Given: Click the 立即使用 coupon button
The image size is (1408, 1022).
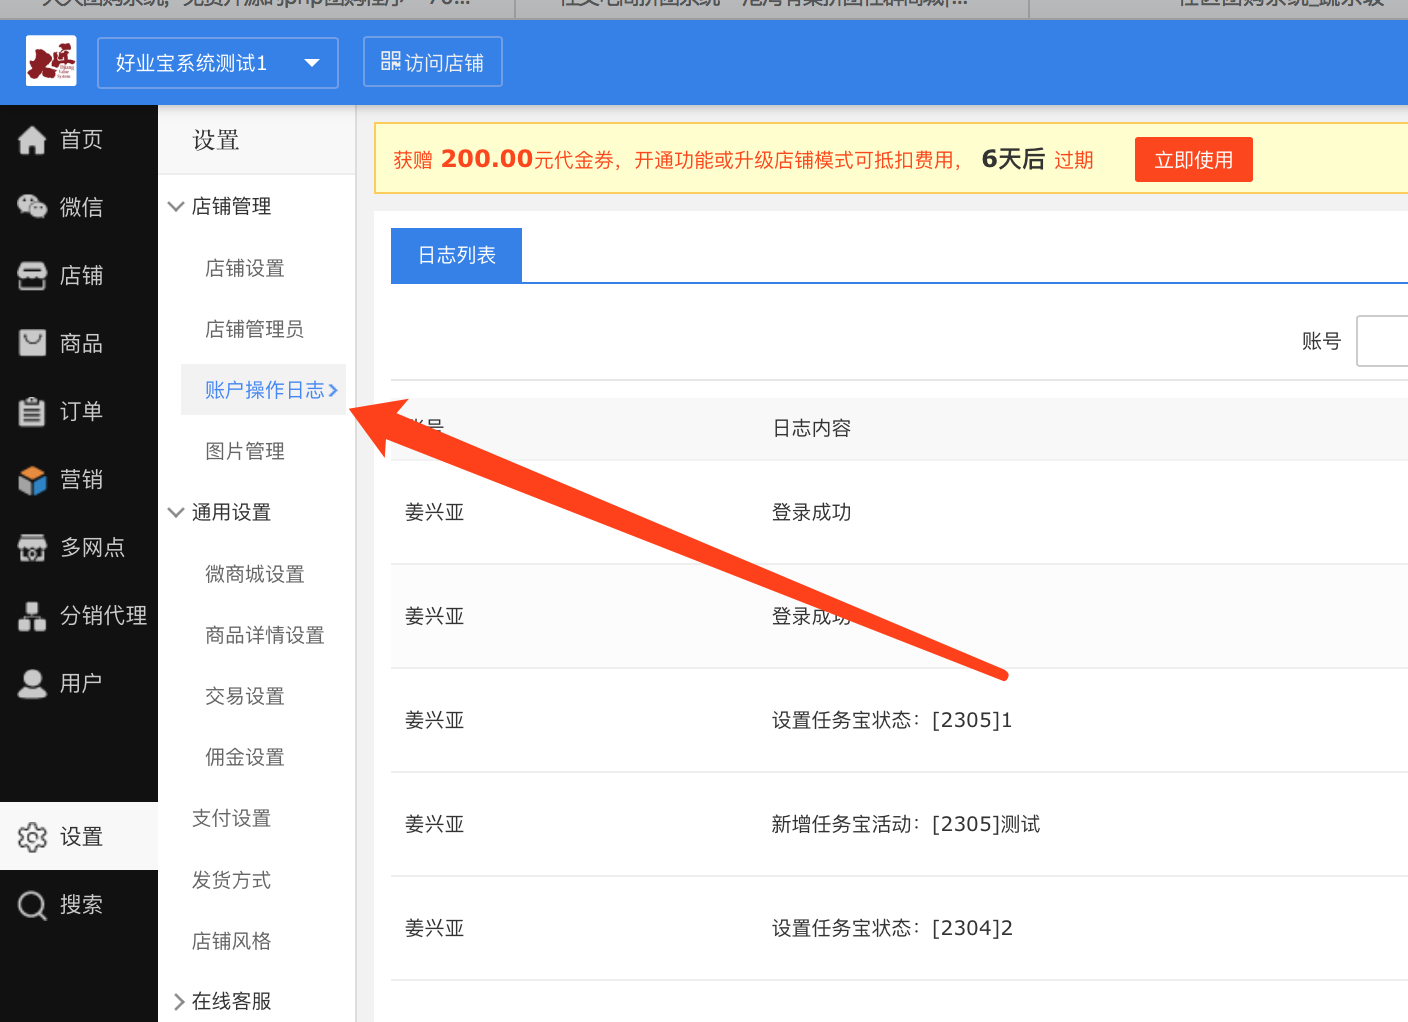Looking at the screenshot, I should (x=1193, y=160).
